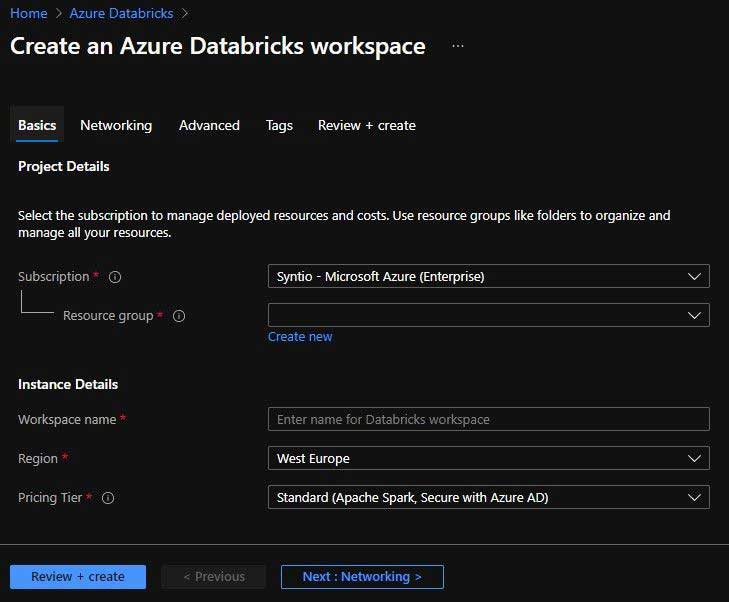Click the Project Details heading

tap(64, 166)
